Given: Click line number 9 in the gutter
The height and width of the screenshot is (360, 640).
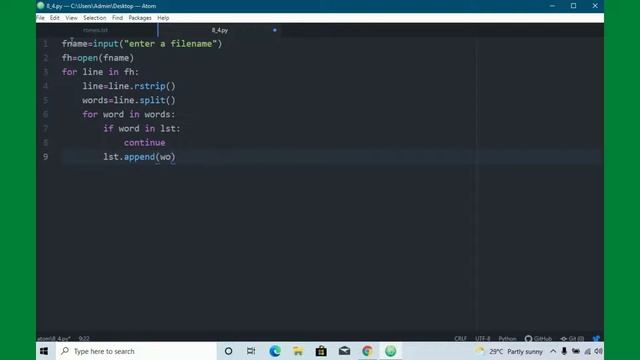Looking at the screenshot, I should click(45, 157).
